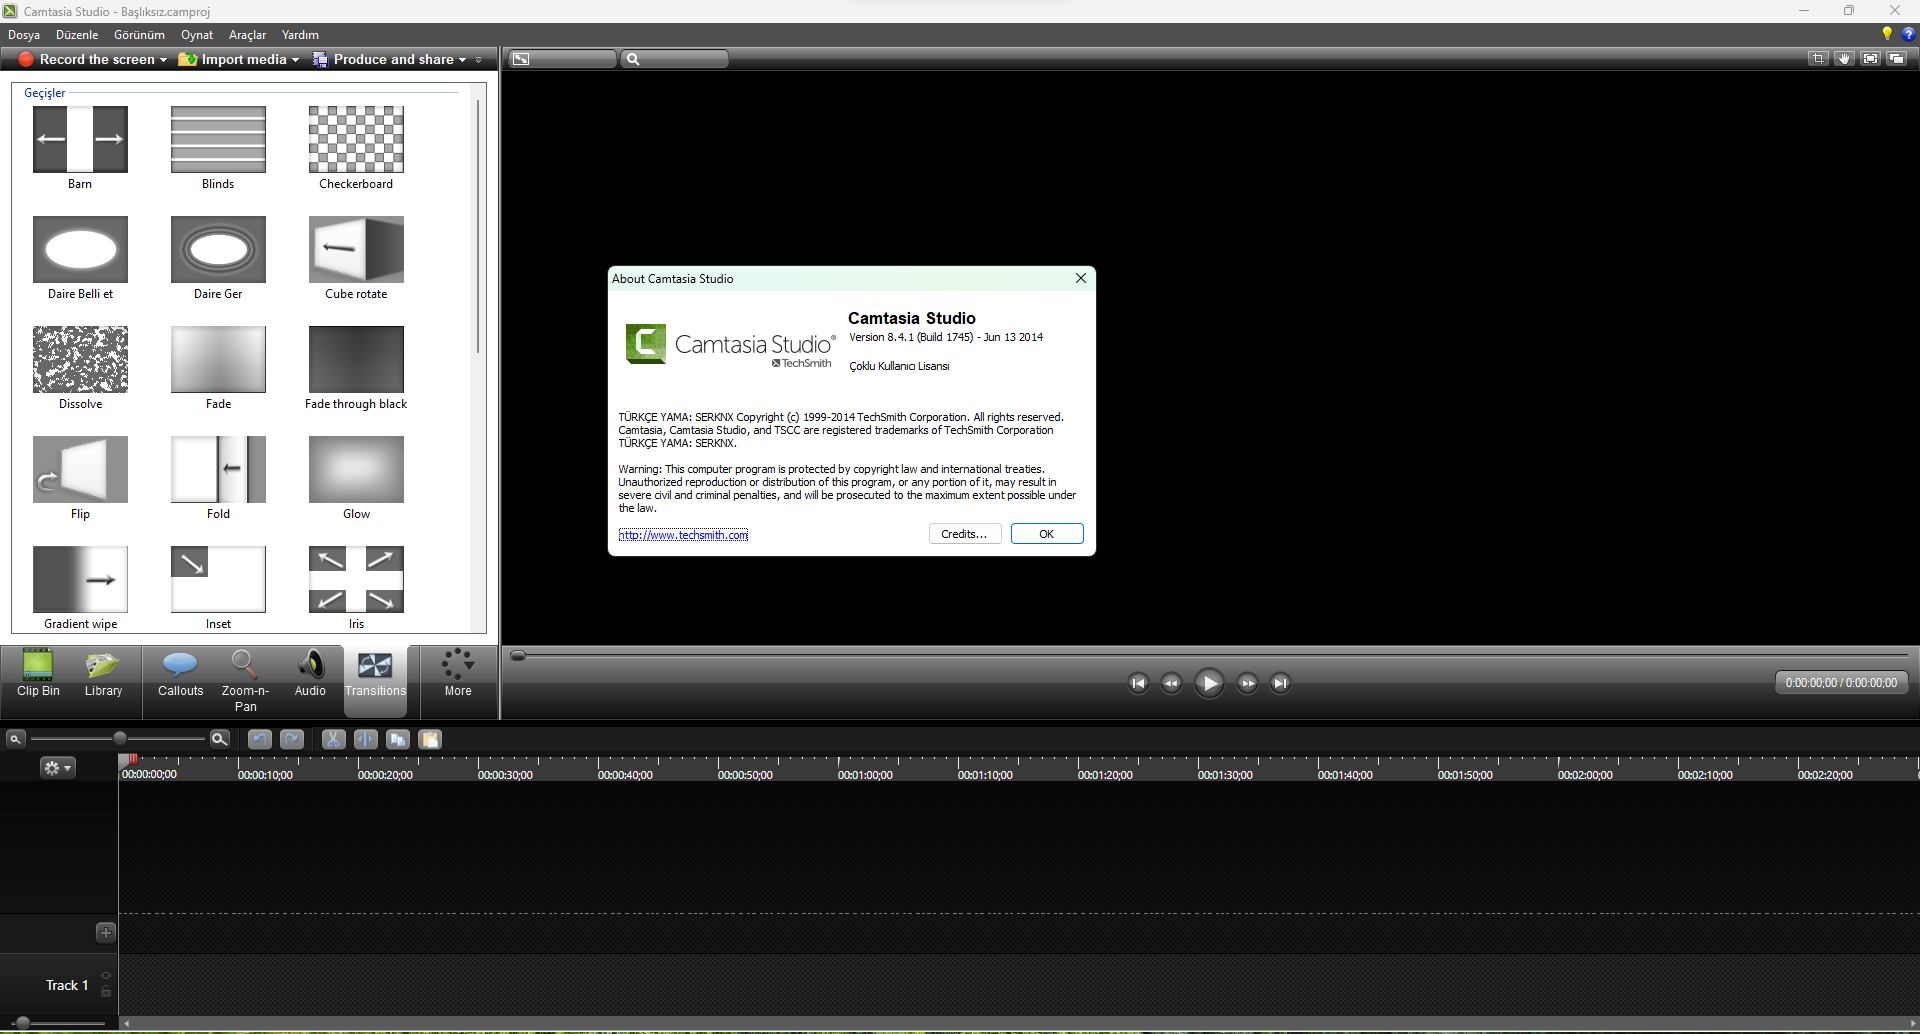The height and width of the screenshot is (1034, 1920).
Task: Select the Checkerboard transition
Action: click(356, 148)
